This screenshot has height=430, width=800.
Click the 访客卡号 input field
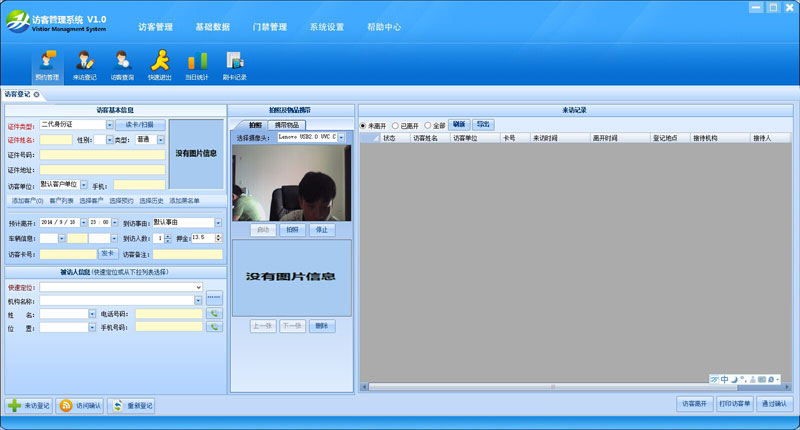[68, 254]
